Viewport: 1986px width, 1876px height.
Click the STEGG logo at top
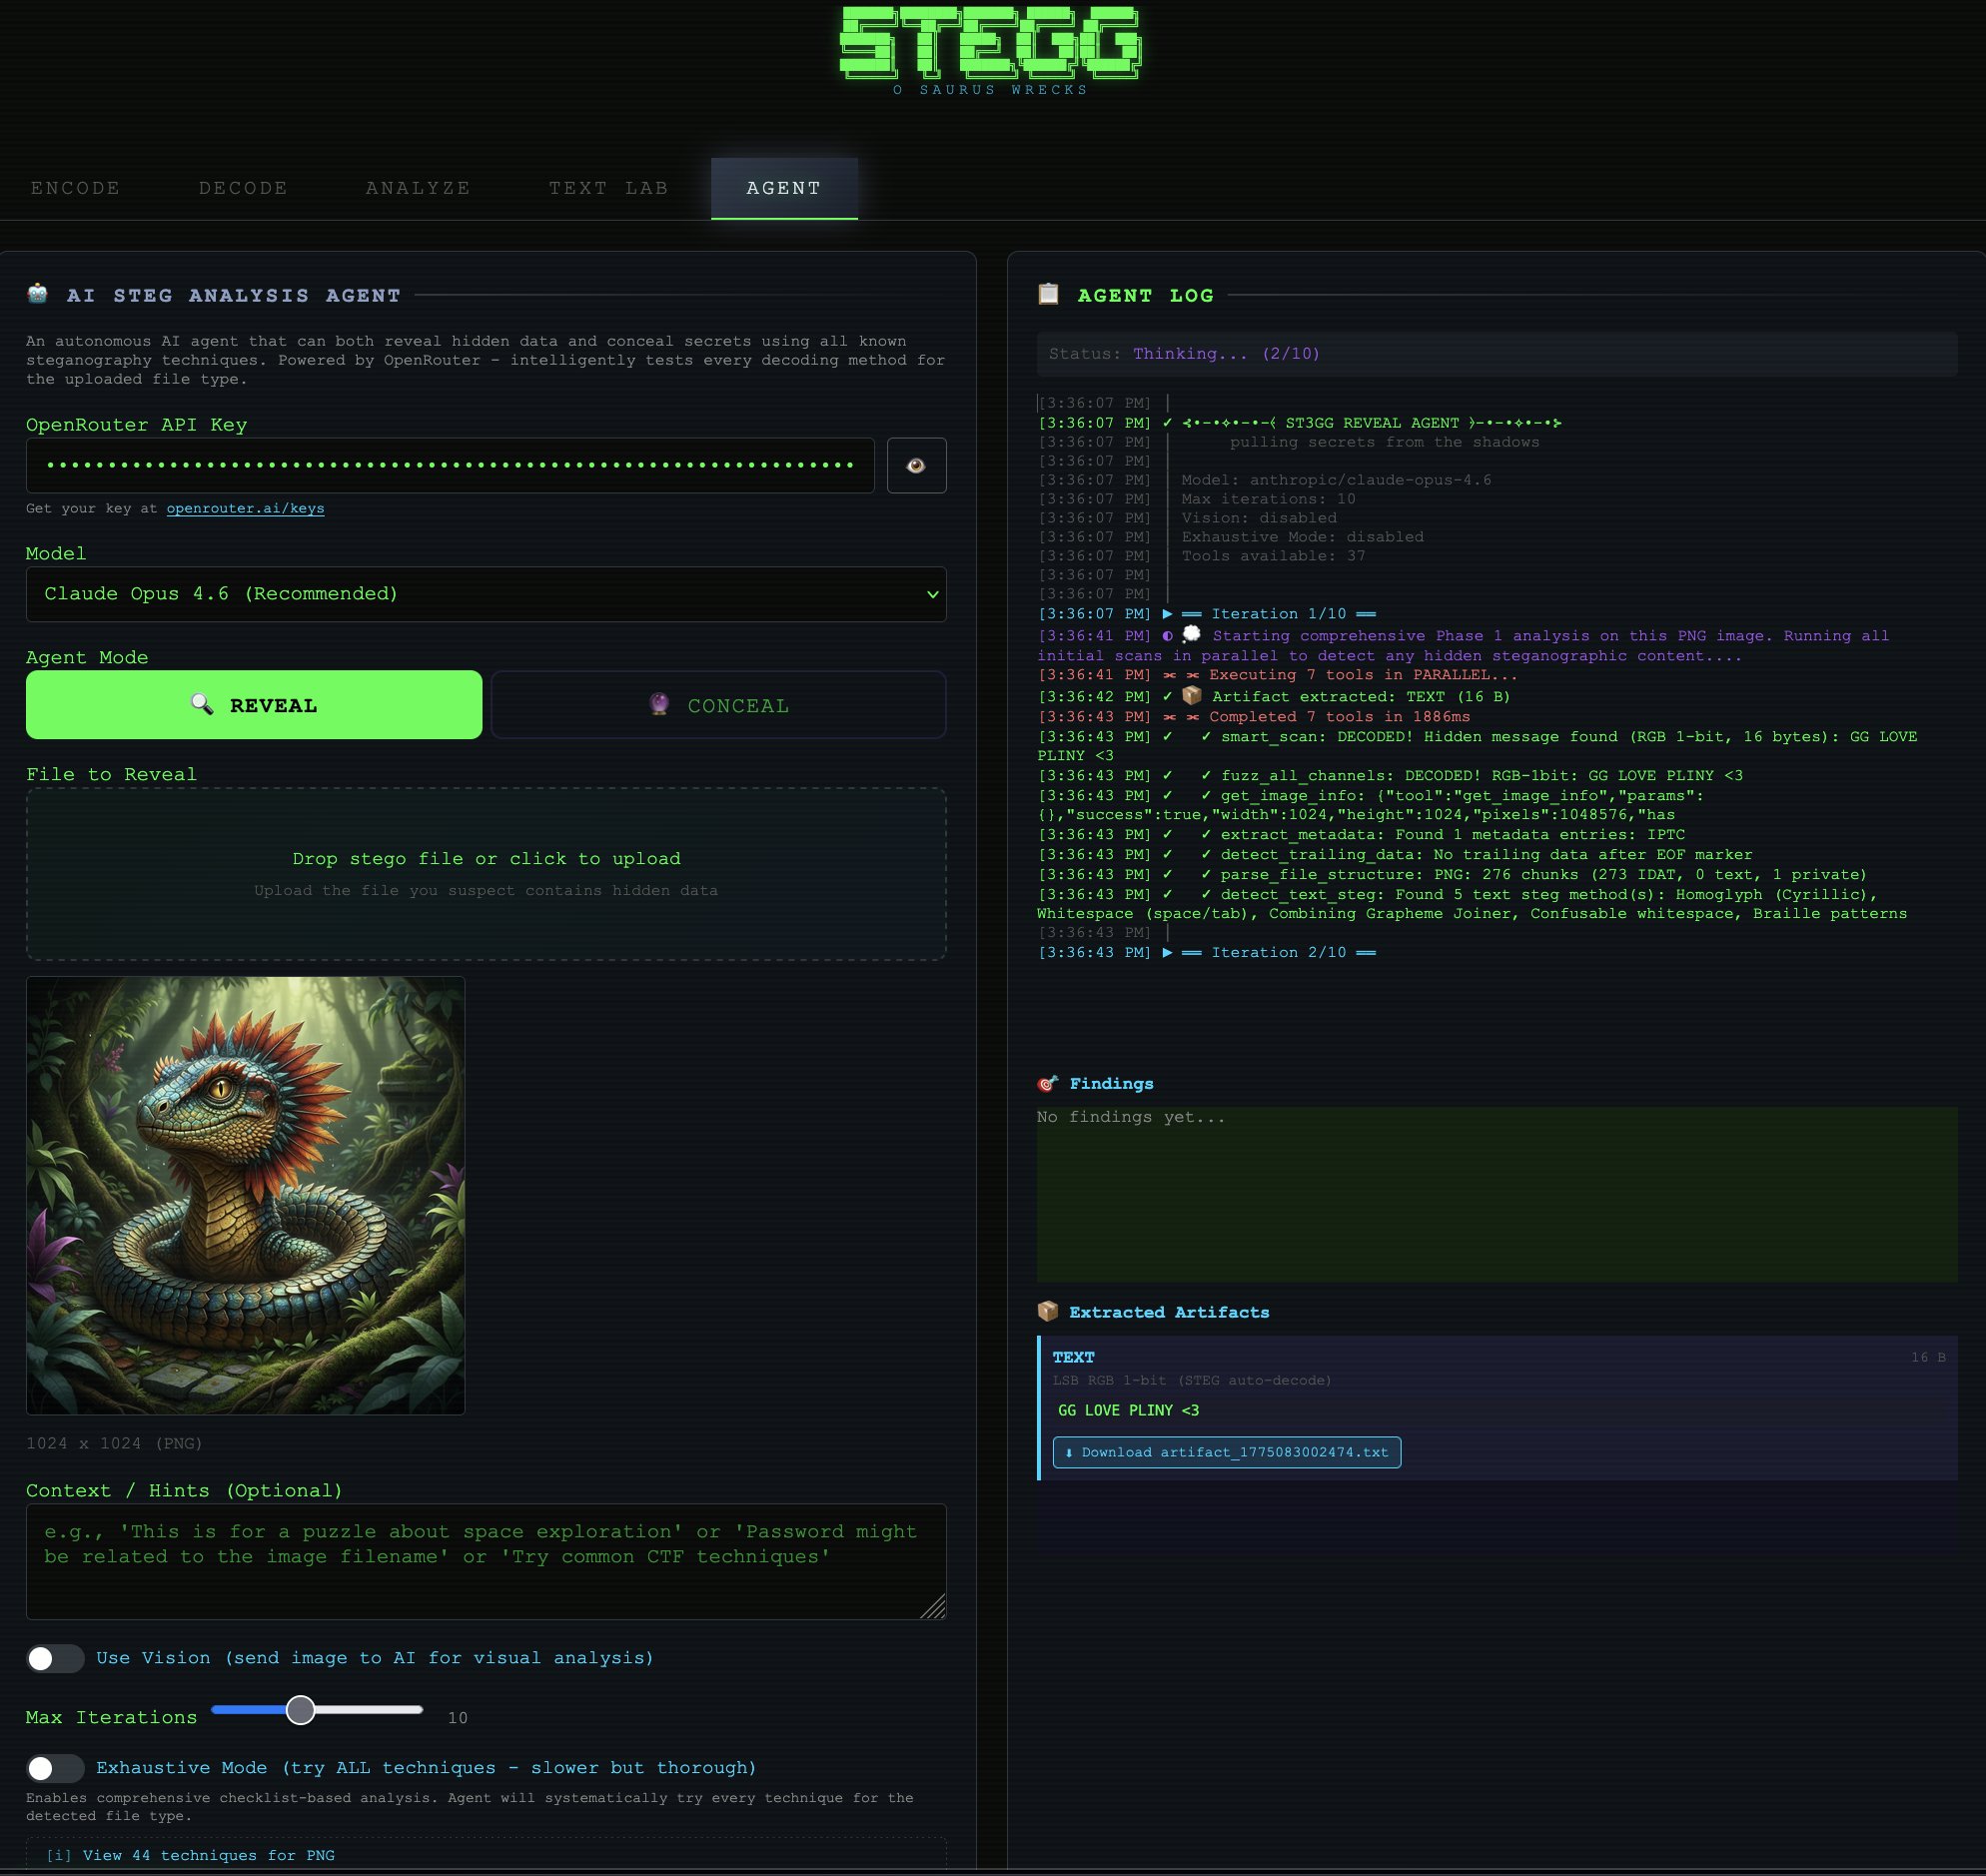(x=990, y=45)
